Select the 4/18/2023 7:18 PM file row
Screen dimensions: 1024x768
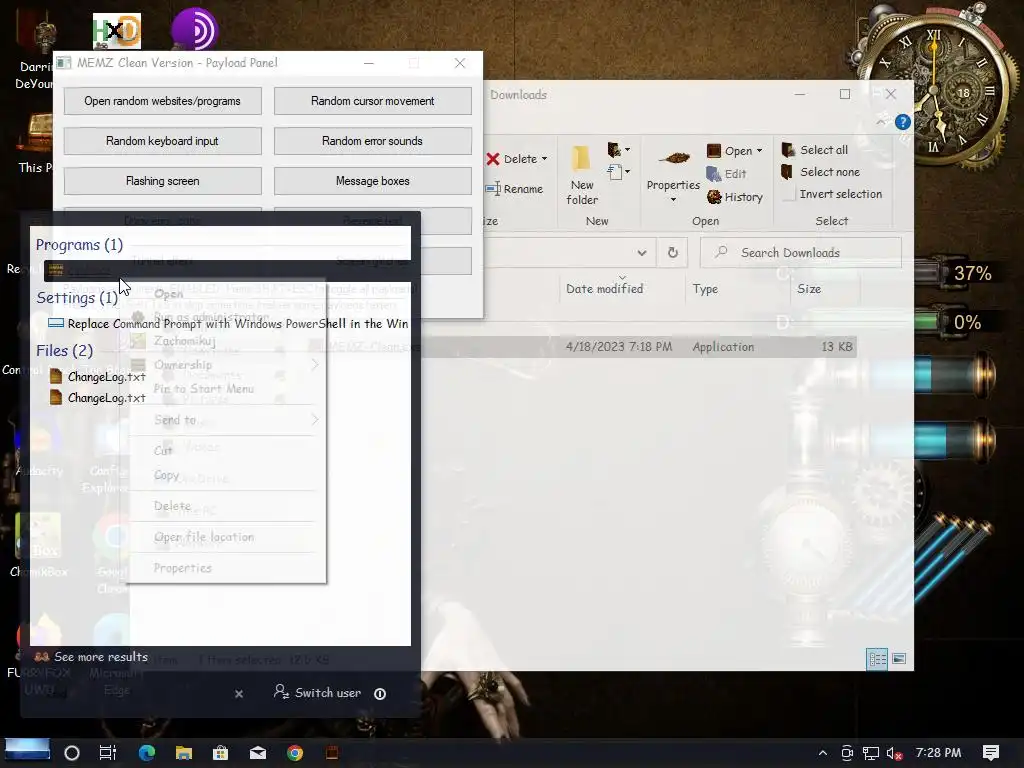coord(639,347)
